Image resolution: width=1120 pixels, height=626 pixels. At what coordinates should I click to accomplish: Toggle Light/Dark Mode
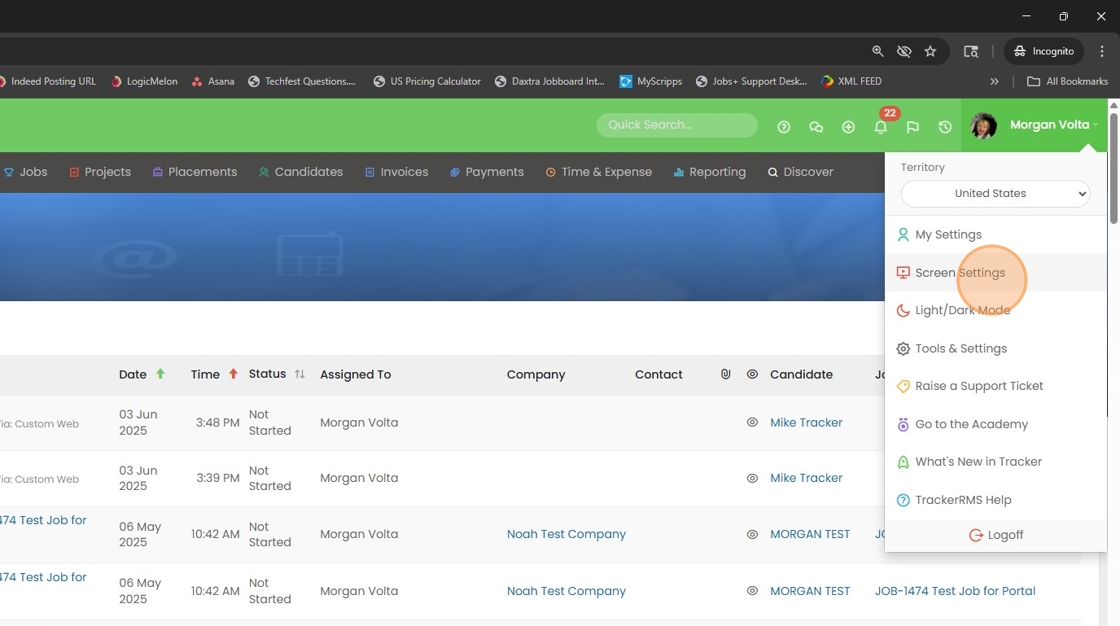pos(996,310)
